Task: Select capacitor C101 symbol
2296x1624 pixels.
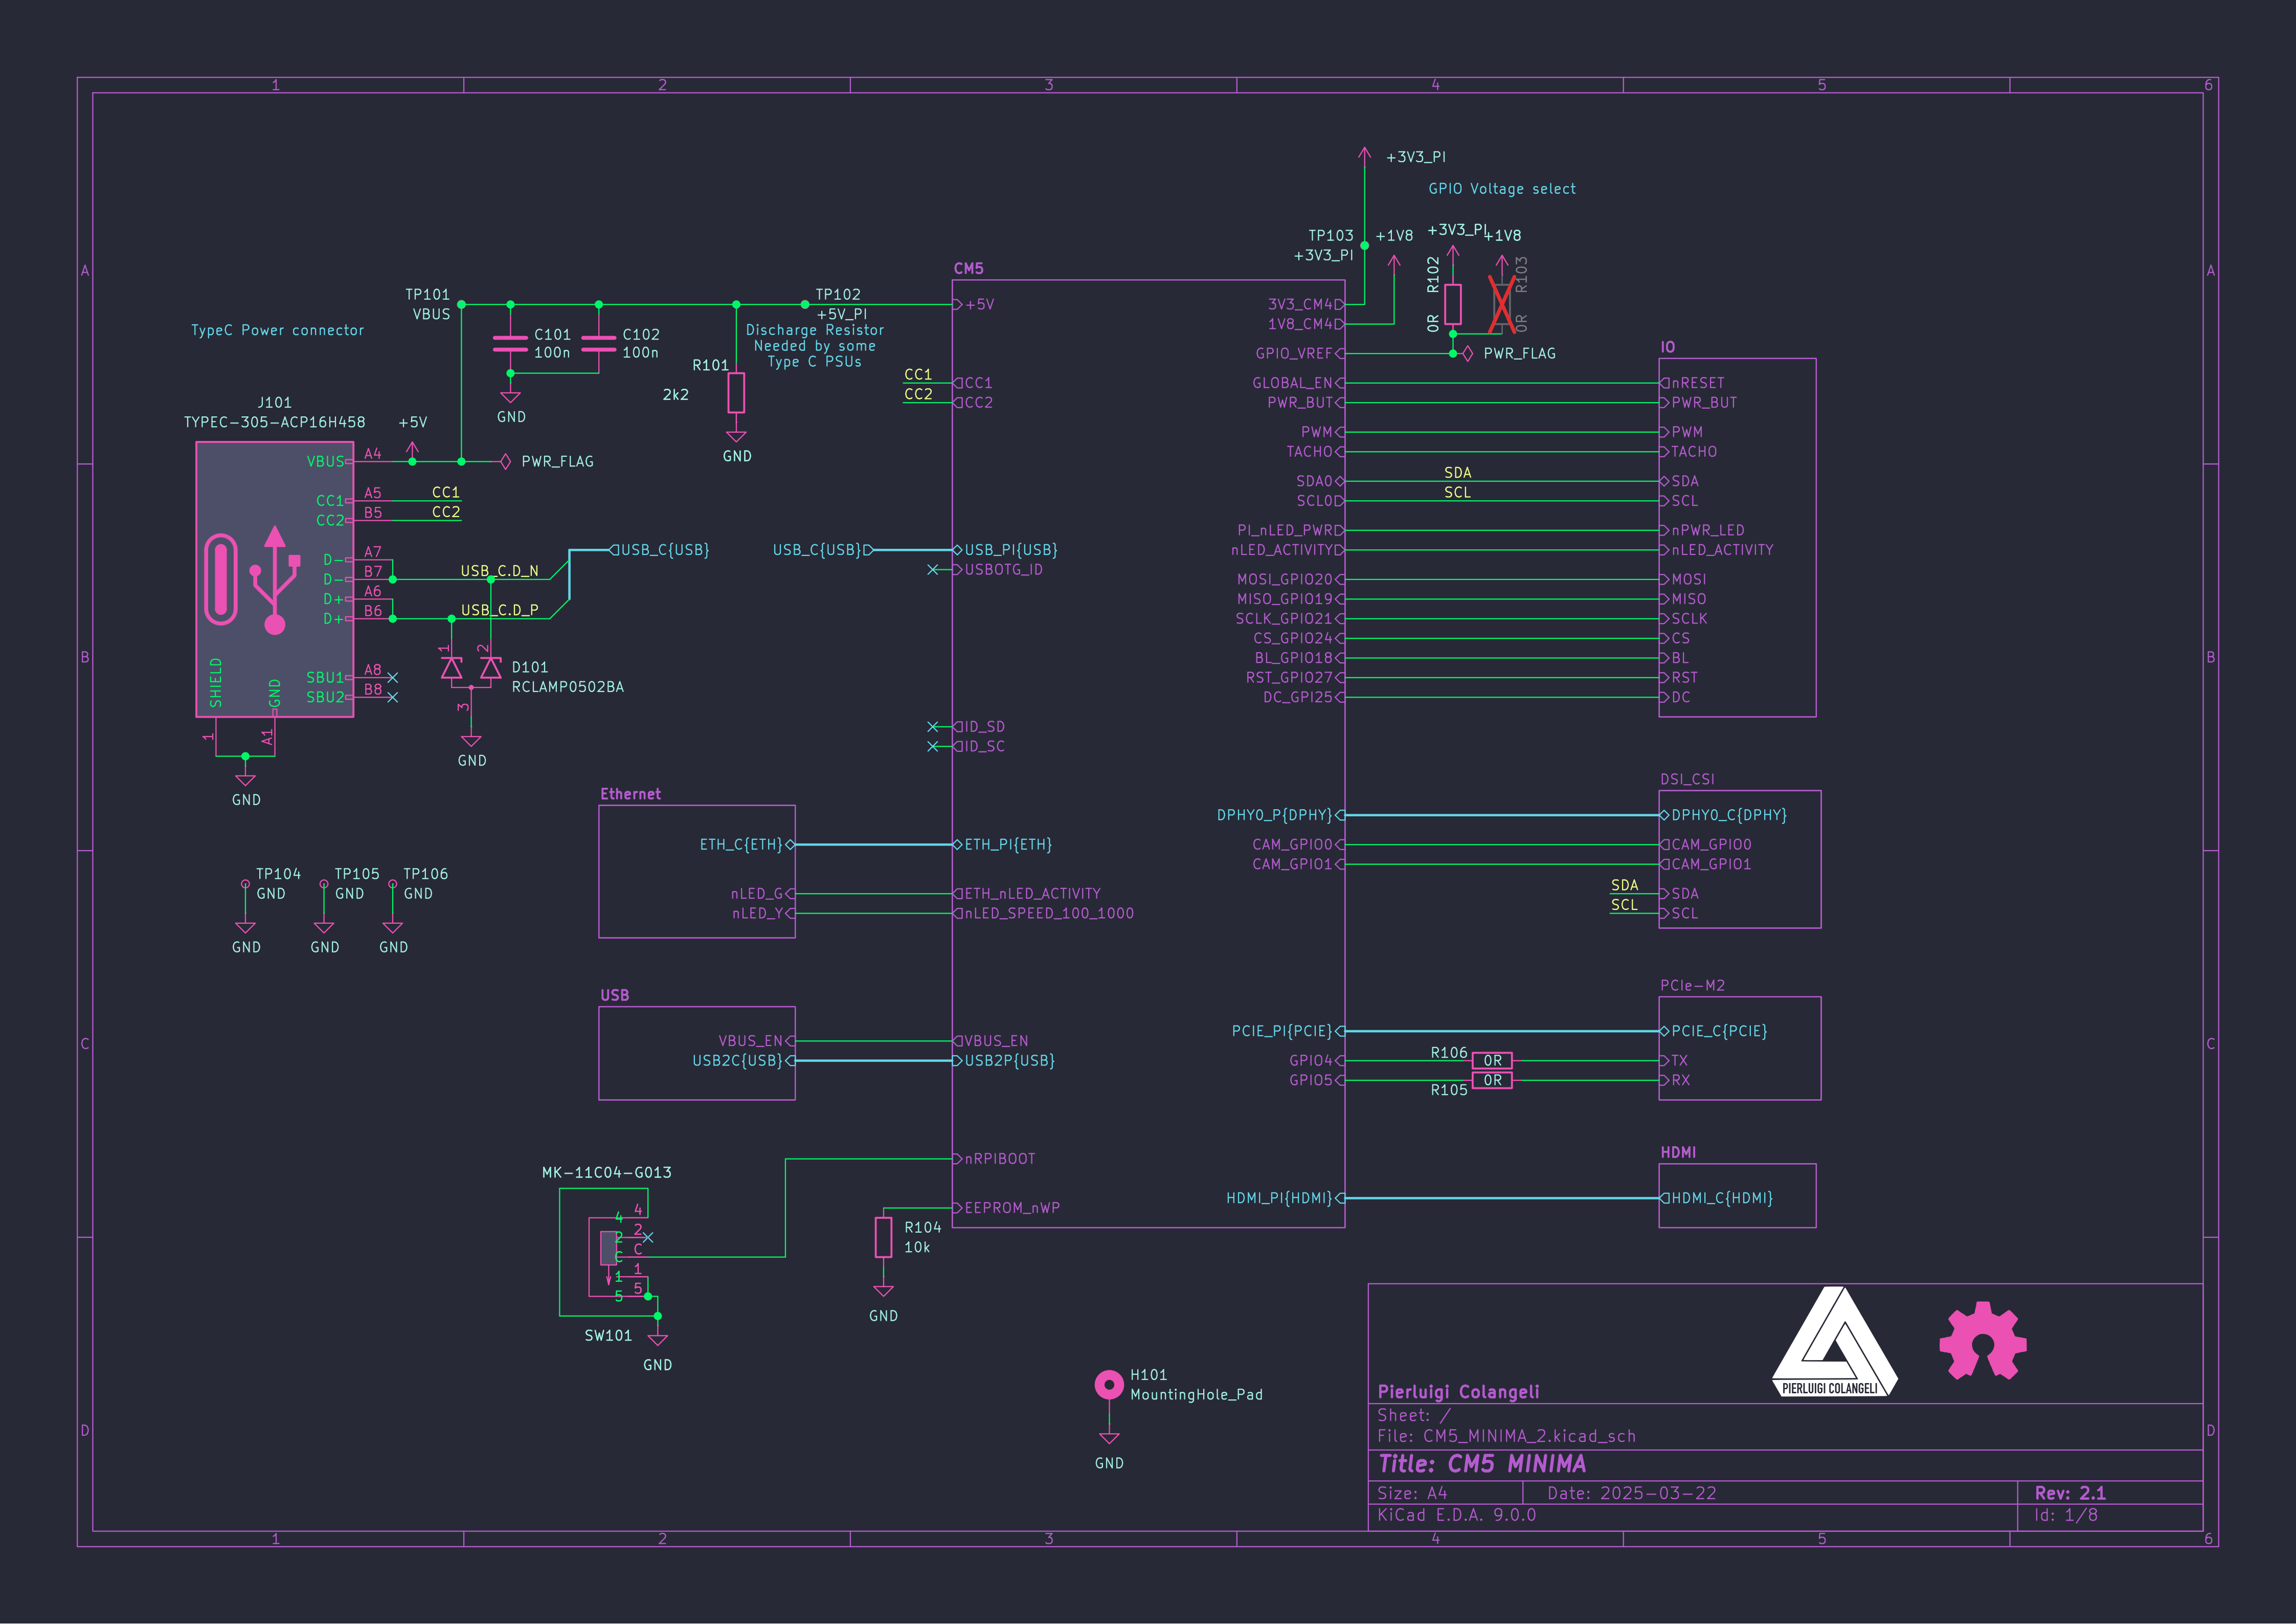Action: (510, 343)
